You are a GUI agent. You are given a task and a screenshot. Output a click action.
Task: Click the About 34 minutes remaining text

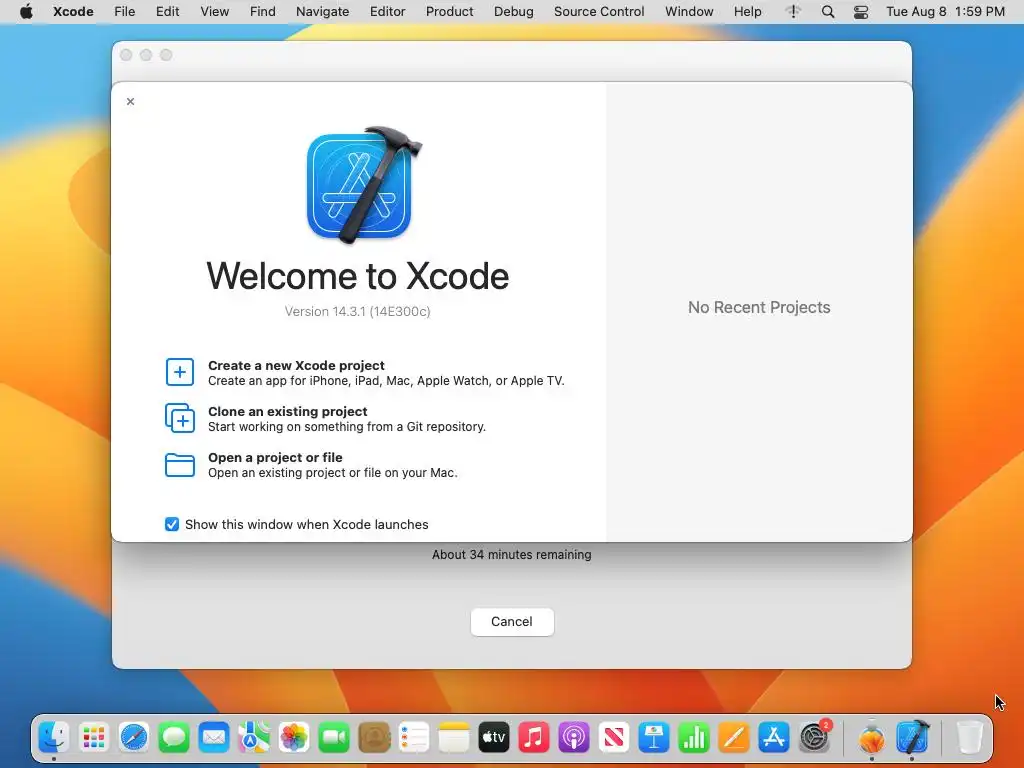tap(511, 554)
